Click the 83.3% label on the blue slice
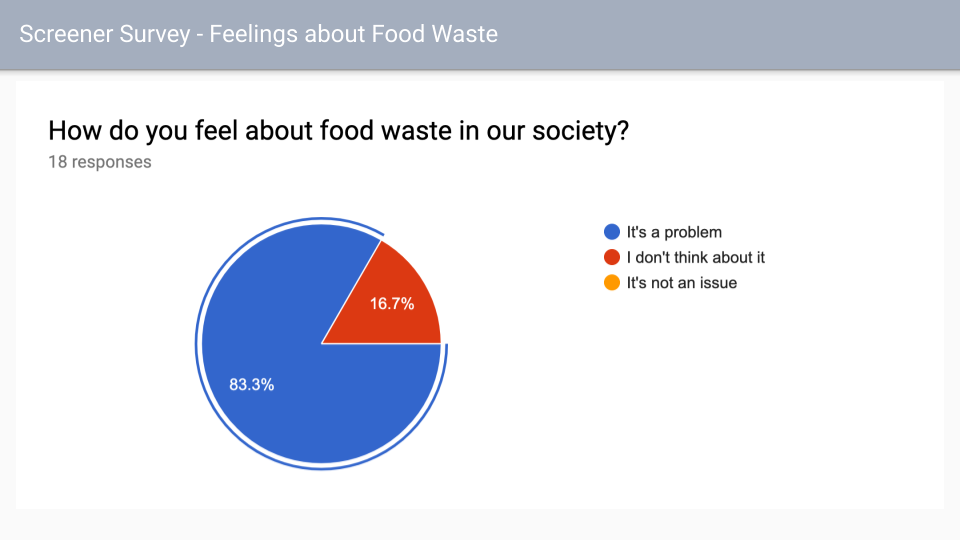Image resolution: width=960 pixels, height=540 pixels. pos(252,384)
